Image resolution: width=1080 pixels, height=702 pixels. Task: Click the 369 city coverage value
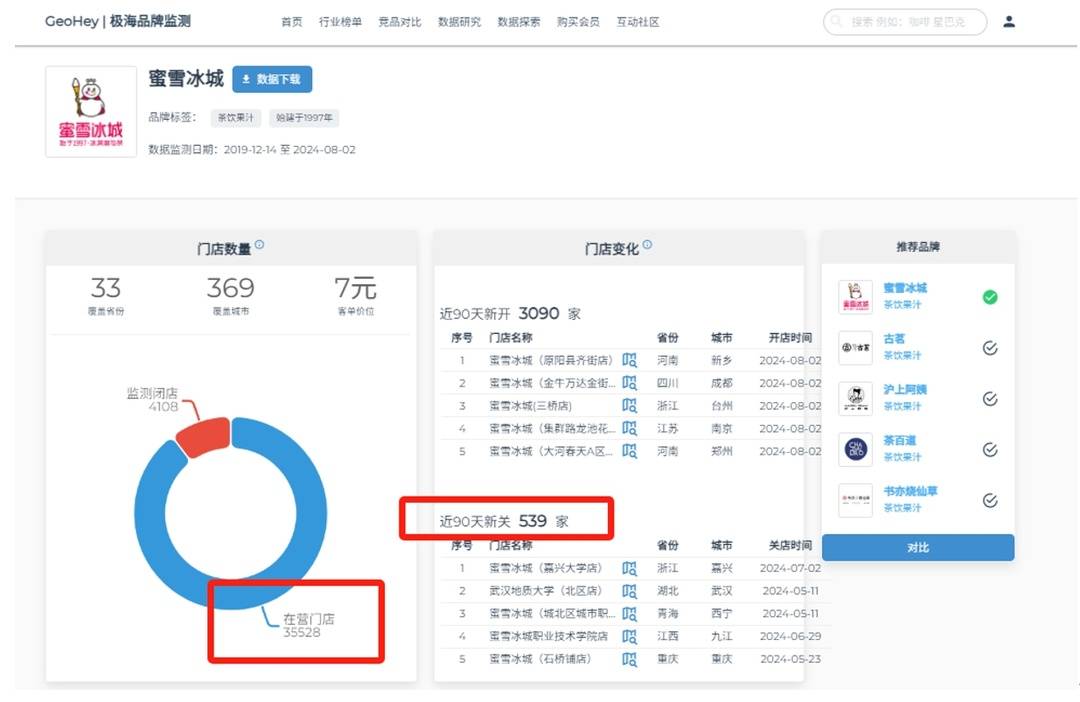(x=231, y=288)
